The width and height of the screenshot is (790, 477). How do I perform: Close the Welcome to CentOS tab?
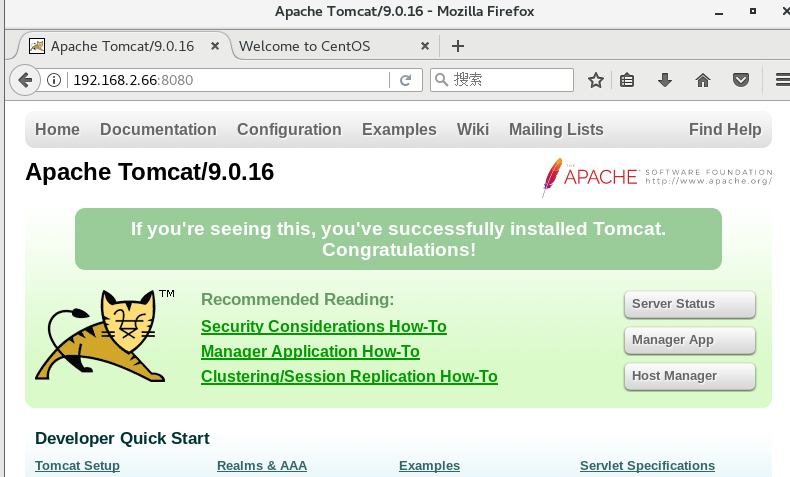[x=425, y=46]
